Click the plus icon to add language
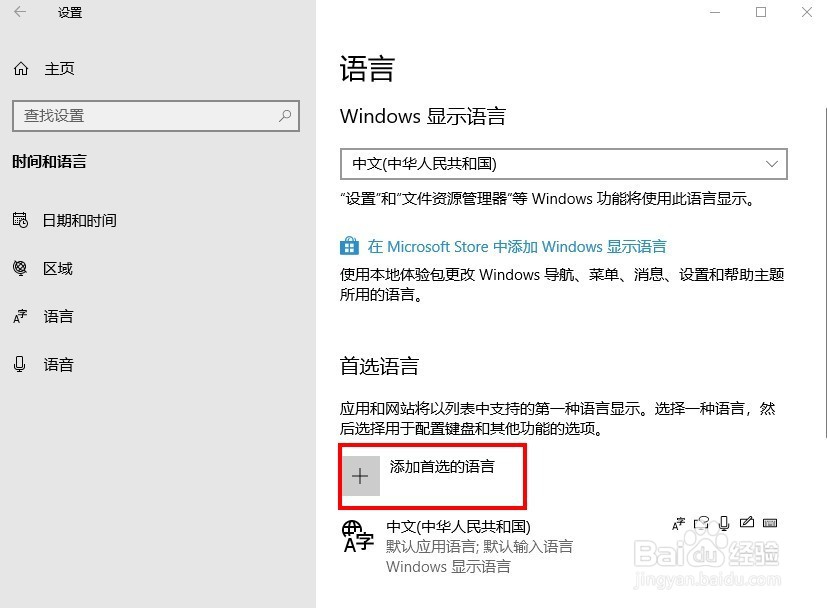The image size is (827, 608). pos(360,476)
